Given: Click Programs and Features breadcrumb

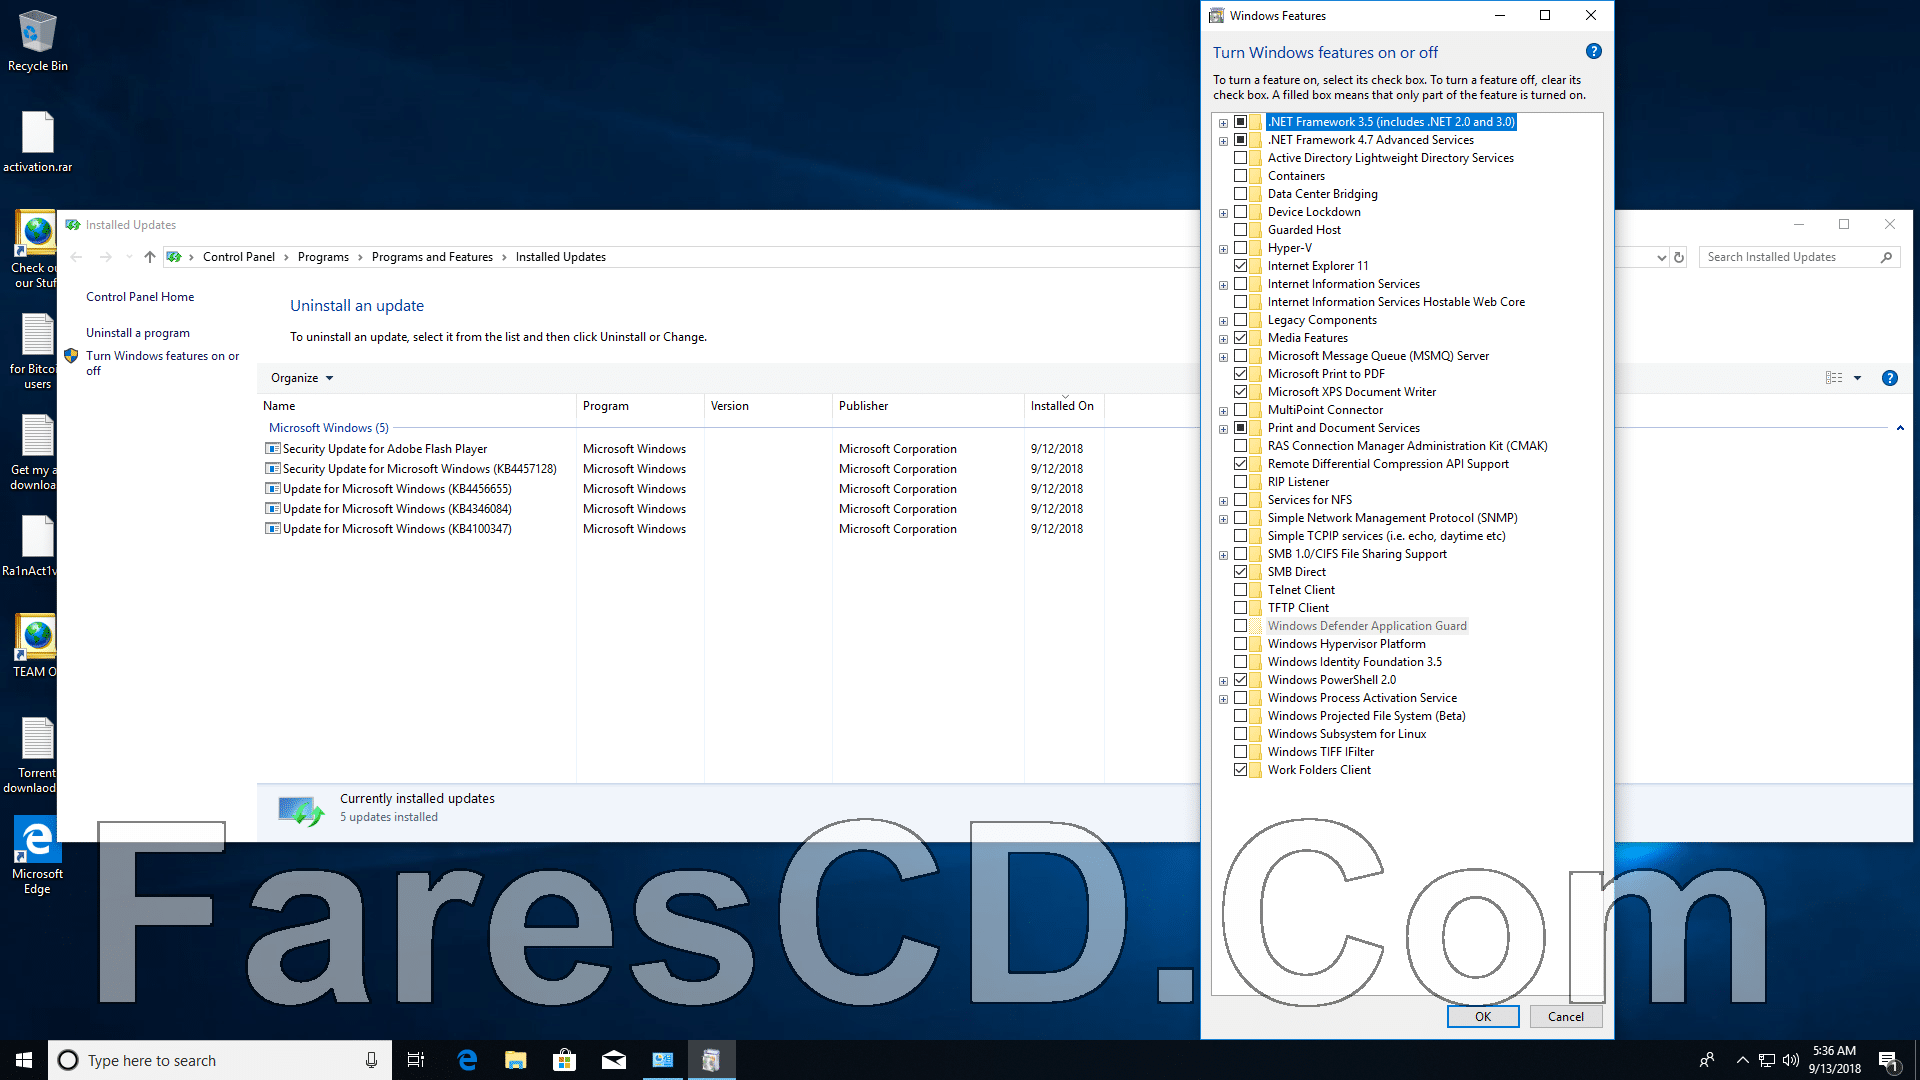Looking at the screenshot, I should tap(432, 257).
